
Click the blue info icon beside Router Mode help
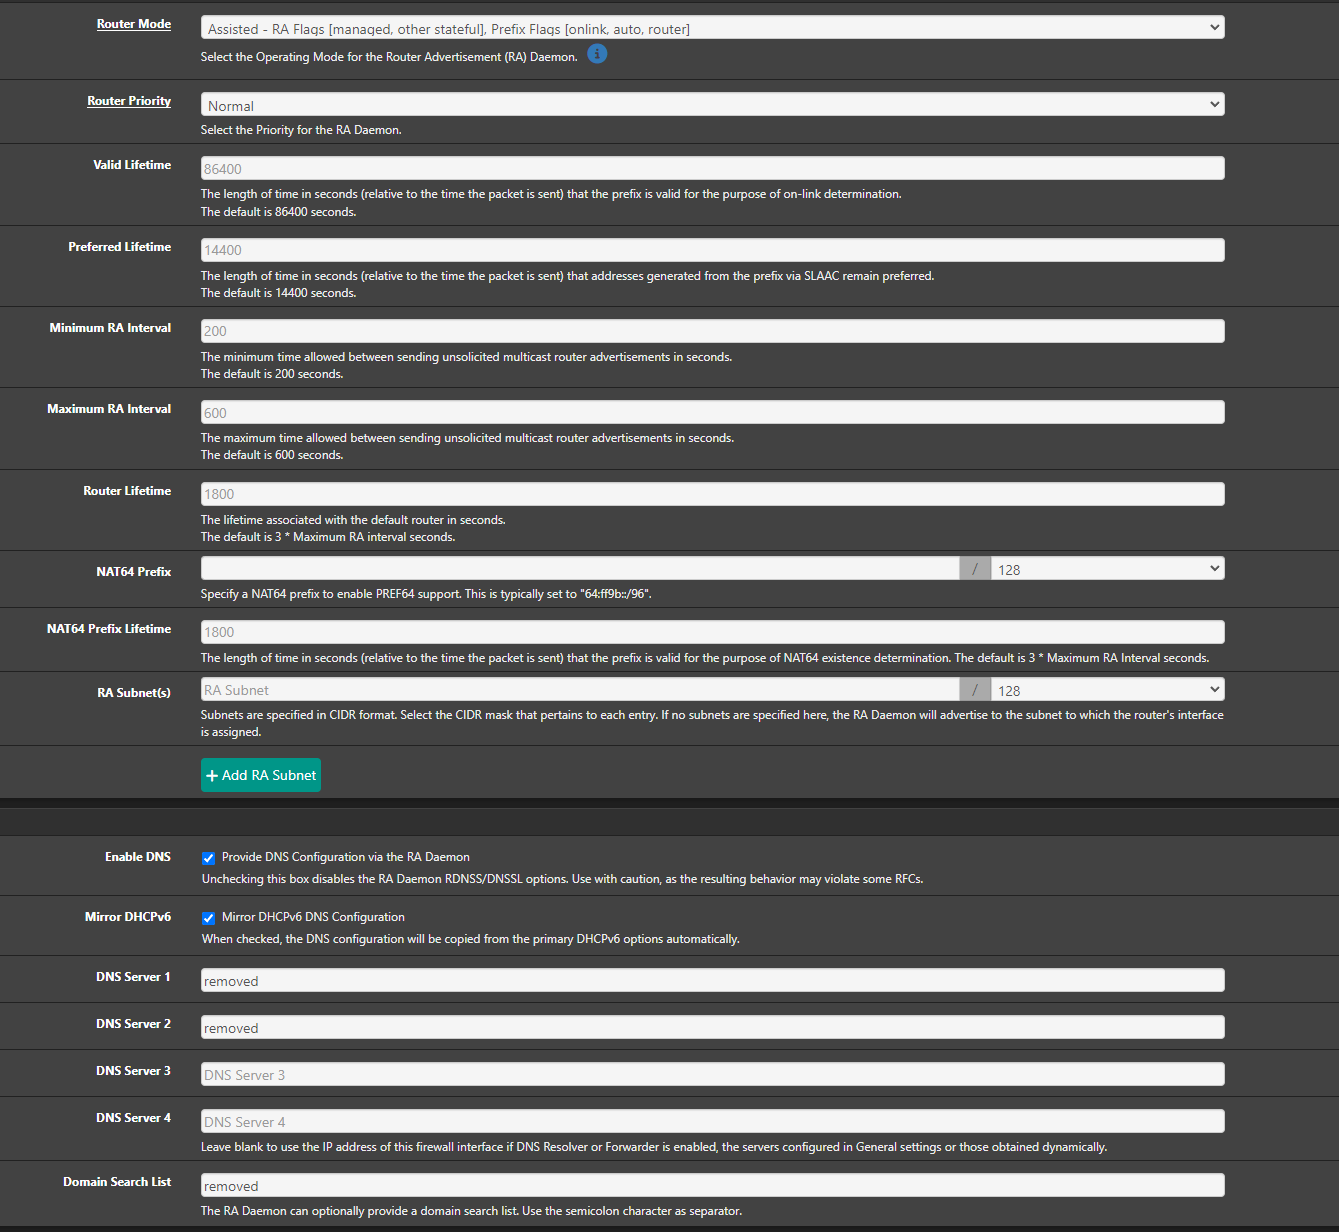[x=597, y=54]
